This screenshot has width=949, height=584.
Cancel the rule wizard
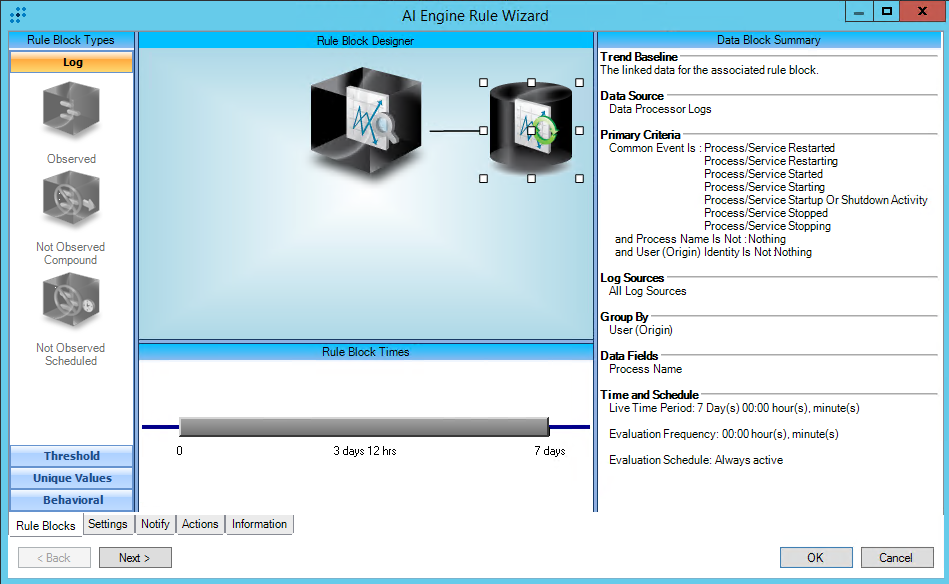click(895, 558)
